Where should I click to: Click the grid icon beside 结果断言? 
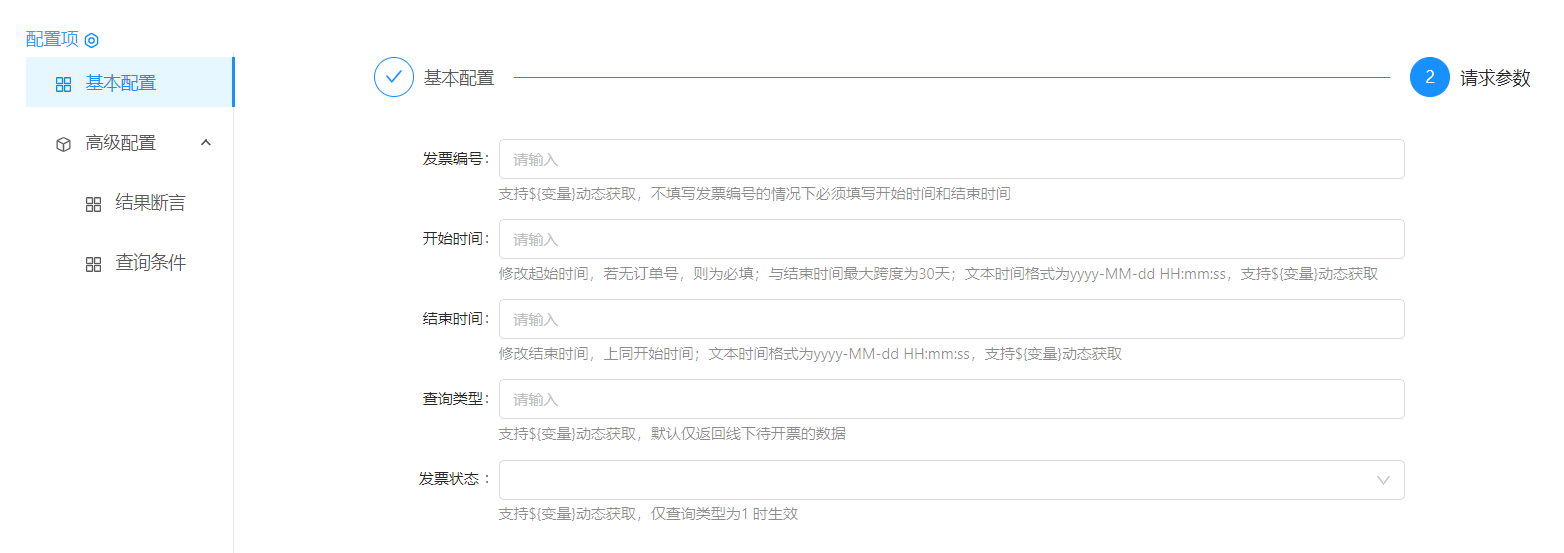pos(93,204)
